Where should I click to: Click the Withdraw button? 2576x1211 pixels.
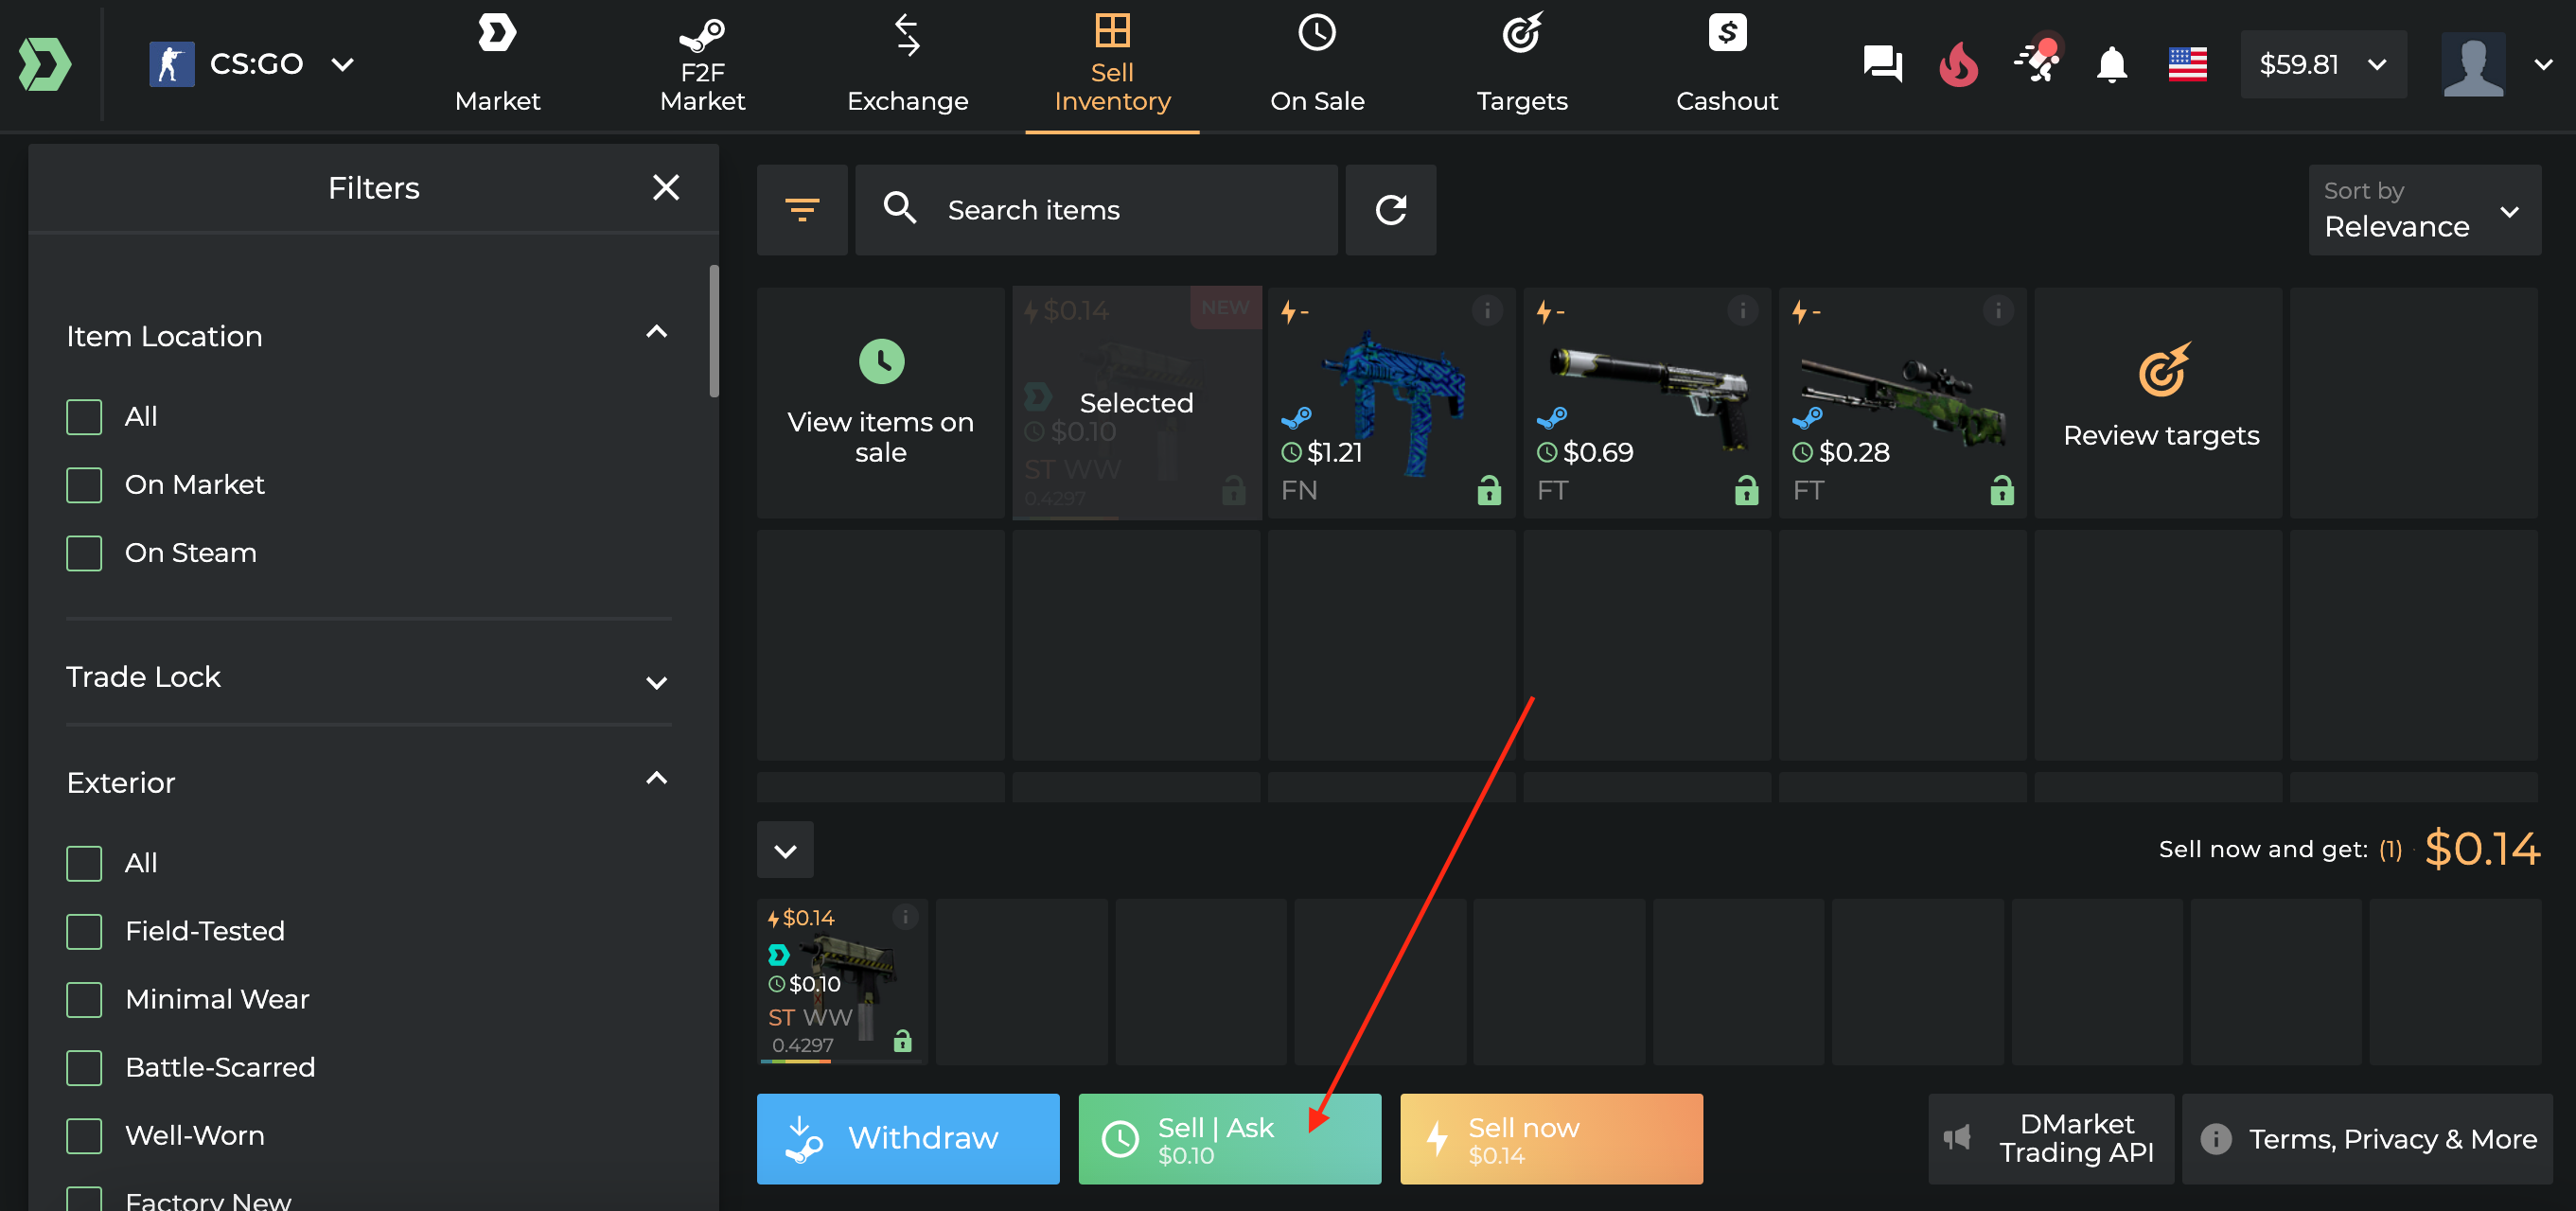(908, 1138)
